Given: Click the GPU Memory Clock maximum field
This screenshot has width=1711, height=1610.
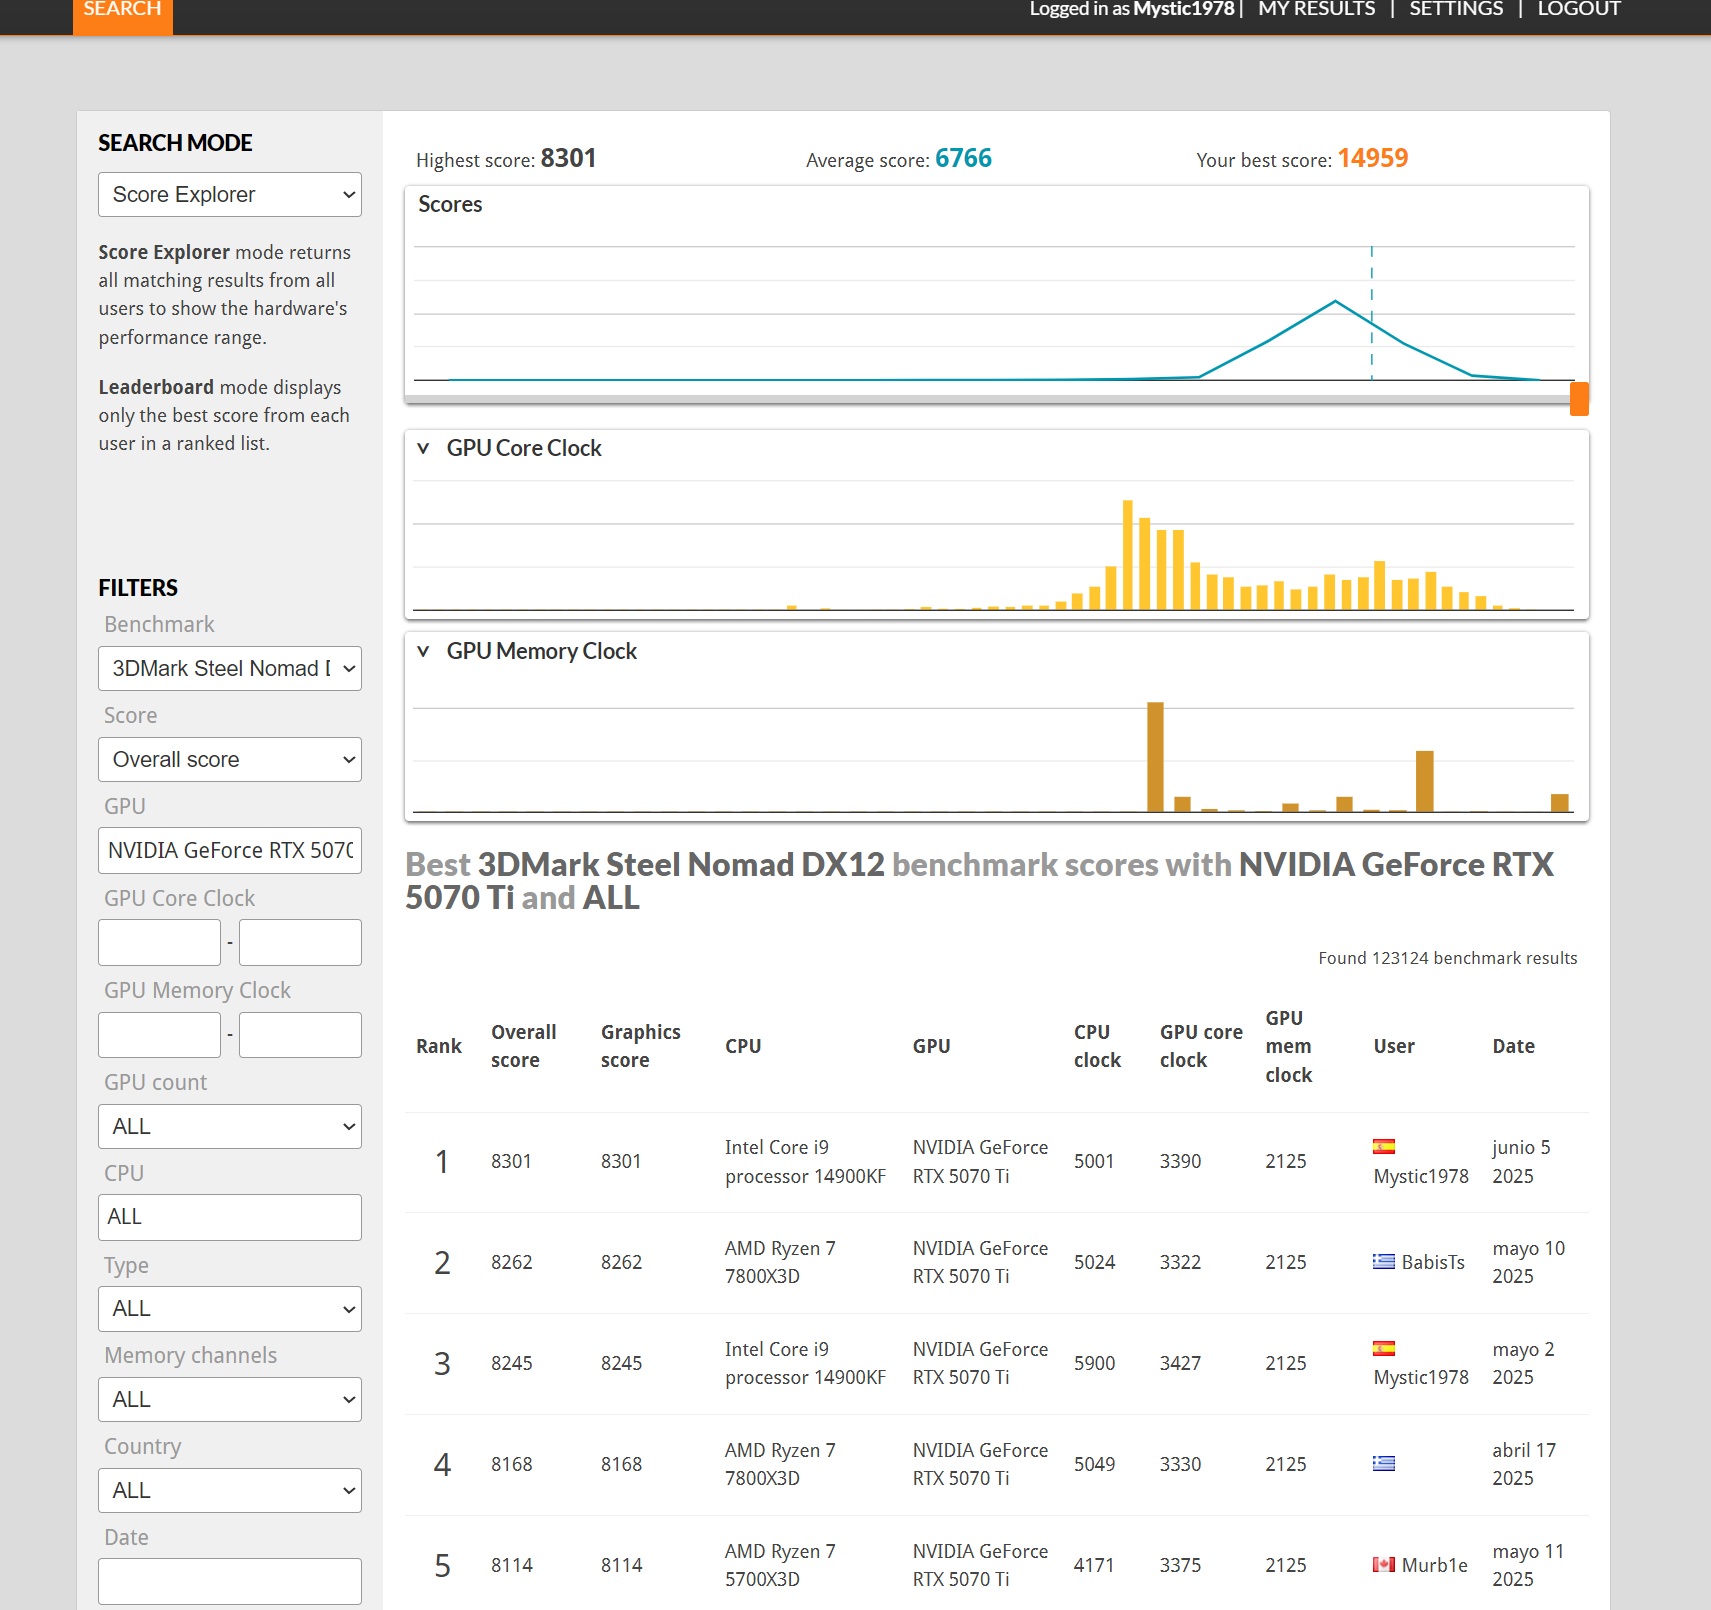Looking at the screenshot, I should (x=300, y=1035).
